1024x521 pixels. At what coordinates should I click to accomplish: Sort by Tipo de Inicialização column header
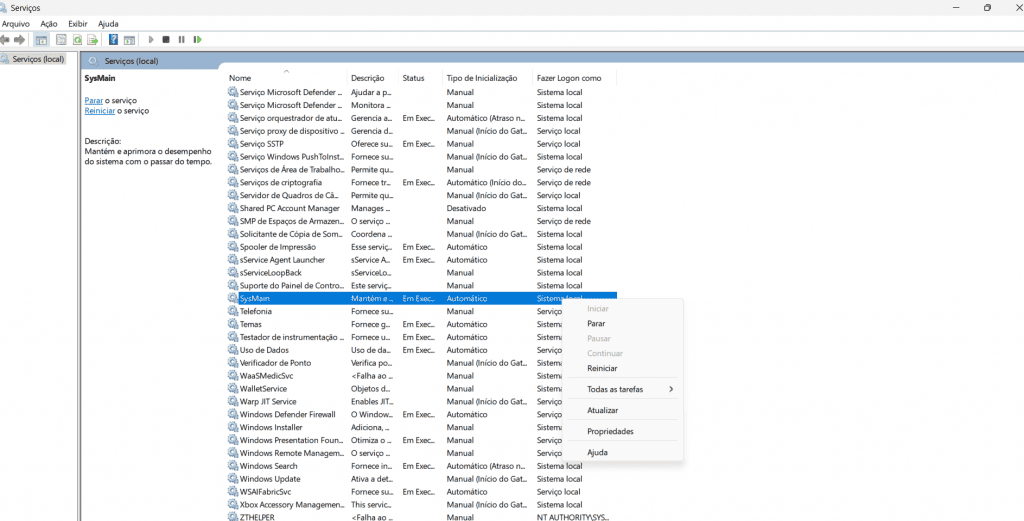pos(481,78)
